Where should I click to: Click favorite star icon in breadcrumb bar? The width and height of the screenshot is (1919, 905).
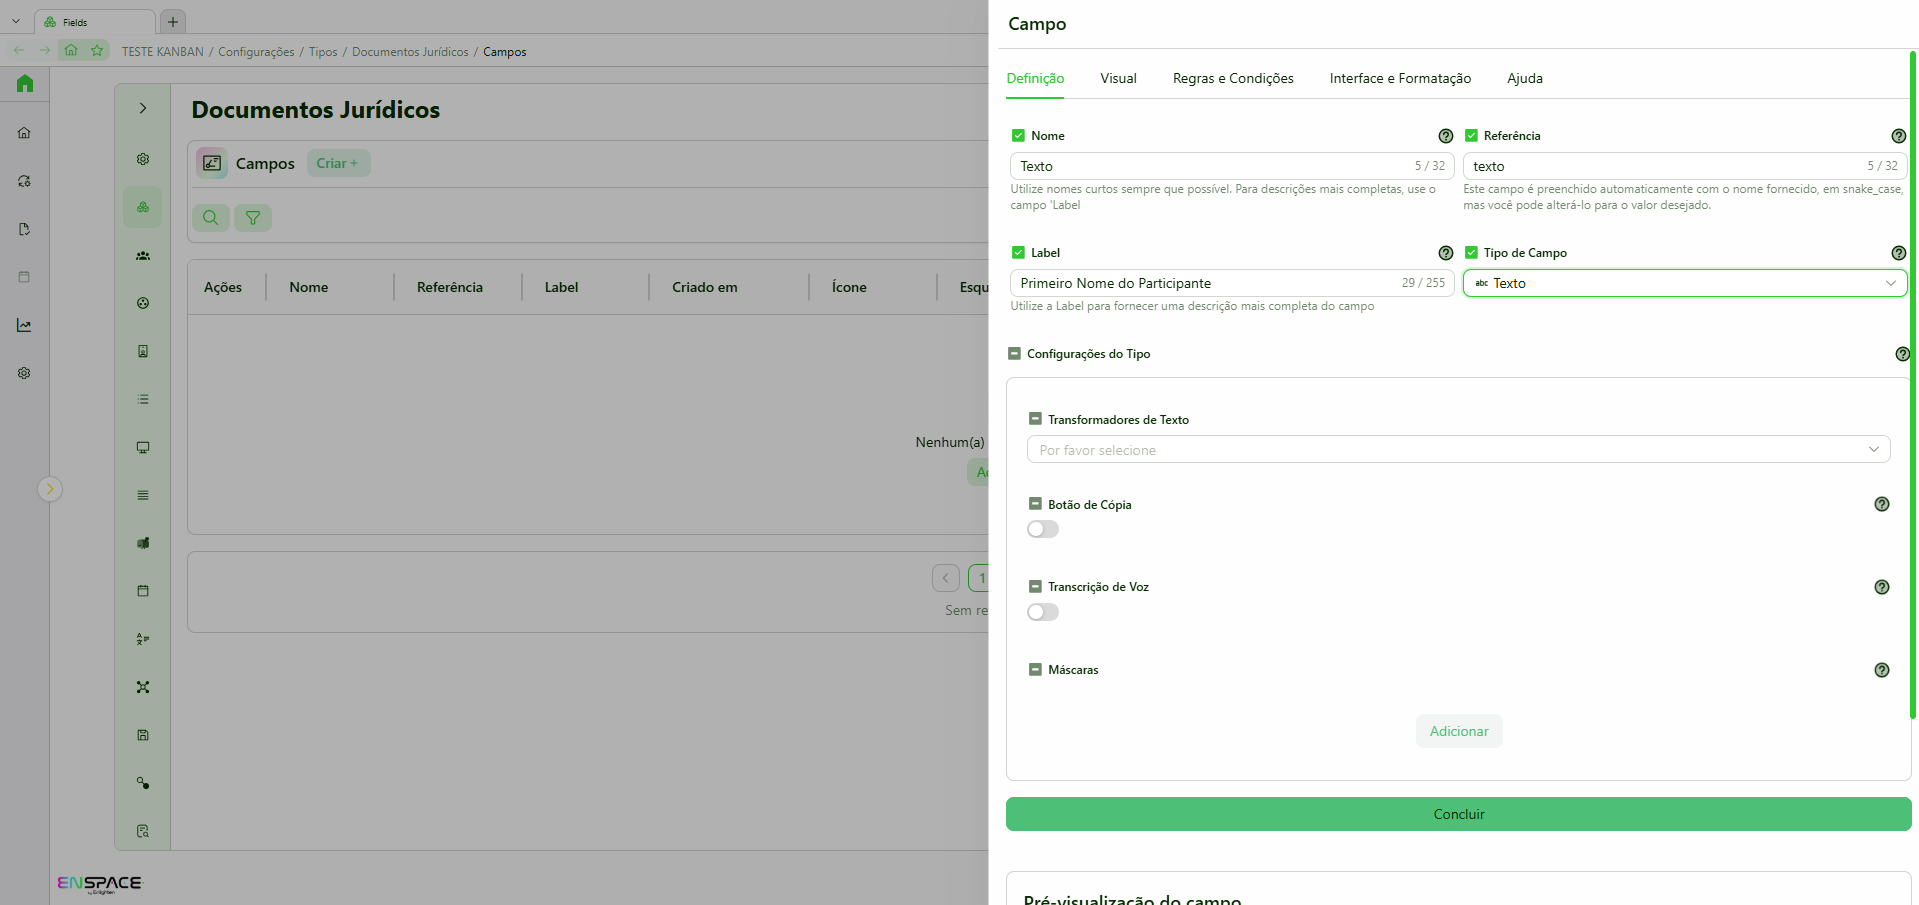click(x=97, y=50)
